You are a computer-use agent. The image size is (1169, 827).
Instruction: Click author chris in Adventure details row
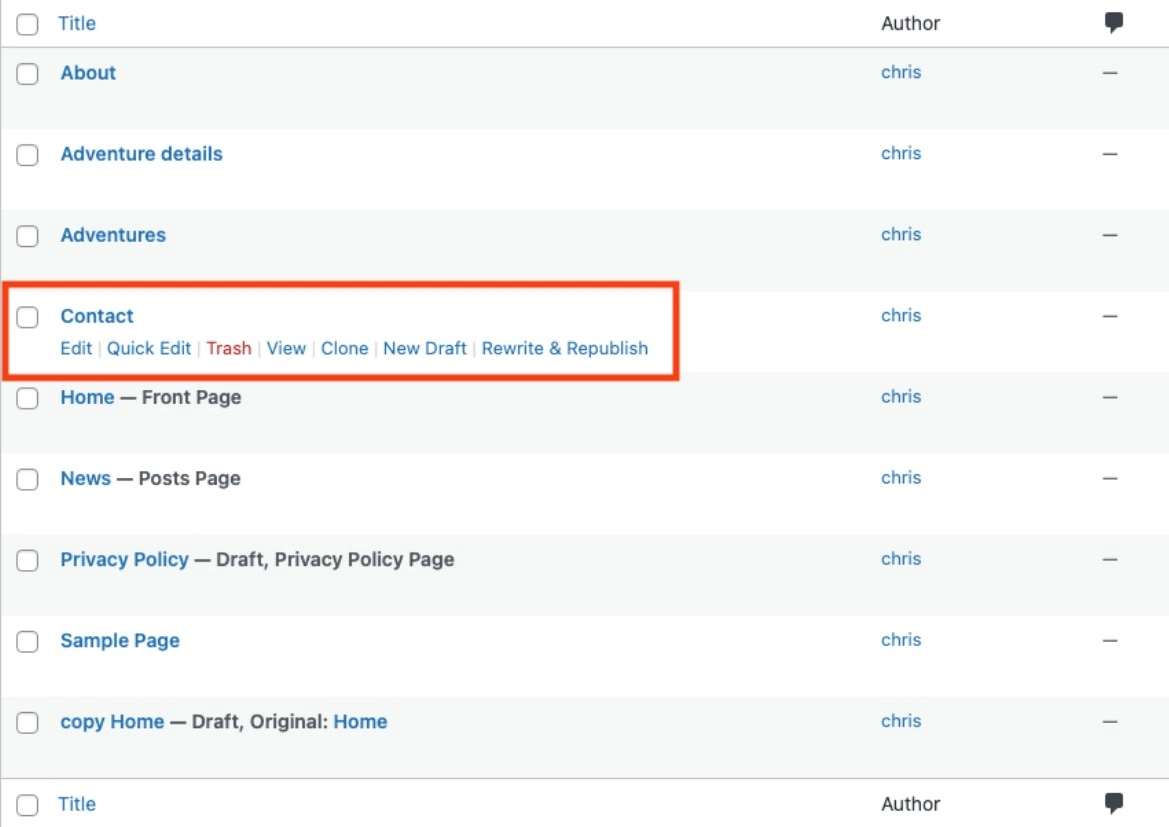(x=901, y=154)
